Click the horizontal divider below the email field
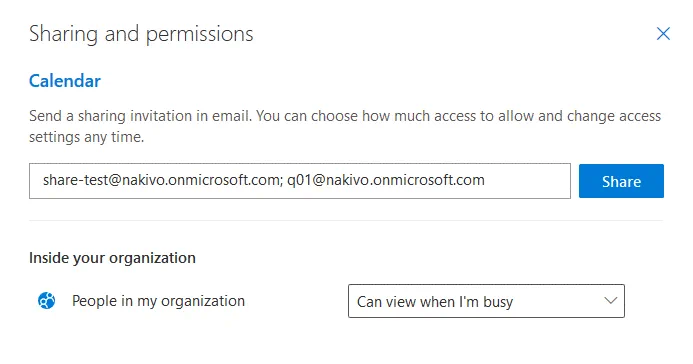The width and height of the screenshot is (693, 364). [x=346, y=220]
